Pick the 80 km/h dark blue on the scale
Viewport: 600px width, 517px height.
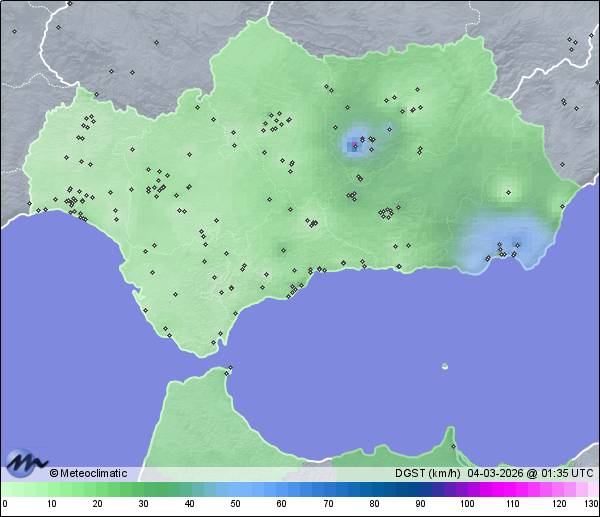coord(374,489)
